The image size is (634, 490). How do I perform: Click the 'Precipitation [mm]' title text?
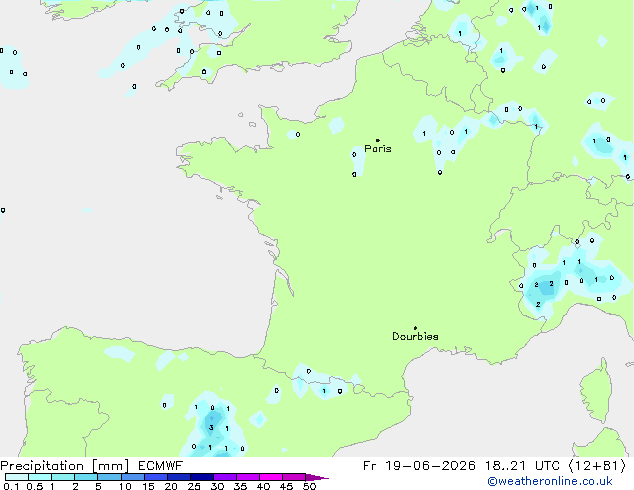[65, 466]
